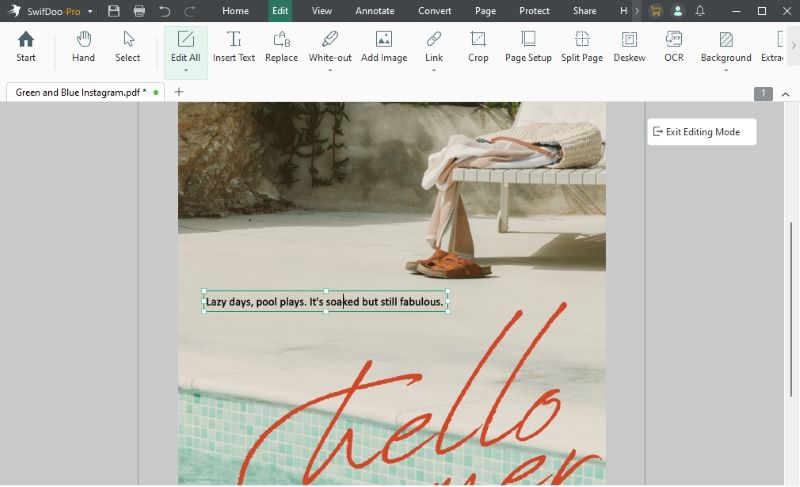Start the OCR tool
The height and width of the screenshot is (487, 800).
coord(673,46)
